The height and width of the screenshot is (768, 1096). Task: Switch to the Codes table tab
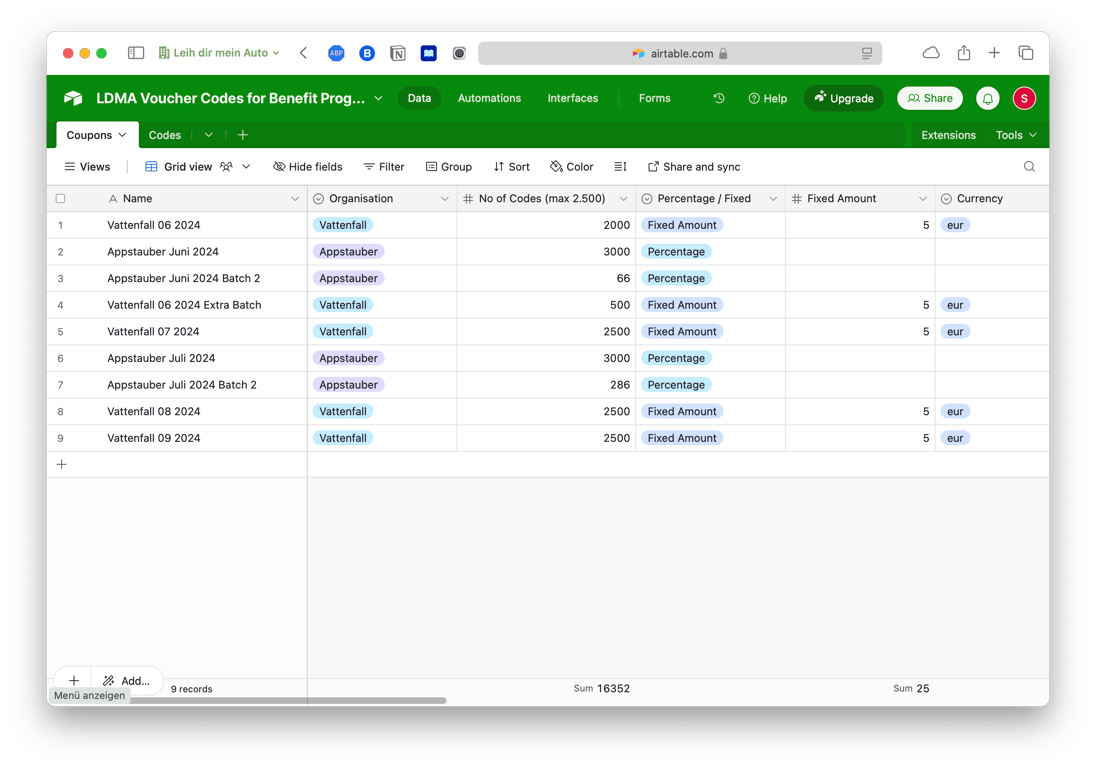(x=165, y=135)
